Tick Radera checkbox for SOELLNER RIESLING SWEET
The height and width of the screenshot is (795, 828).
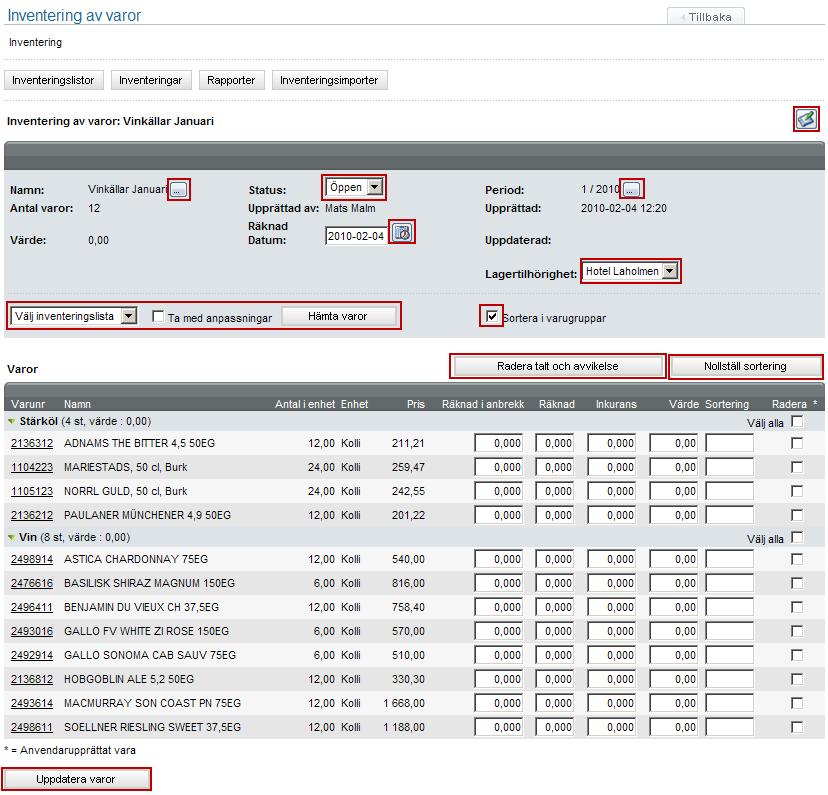[x=797, y=727]
